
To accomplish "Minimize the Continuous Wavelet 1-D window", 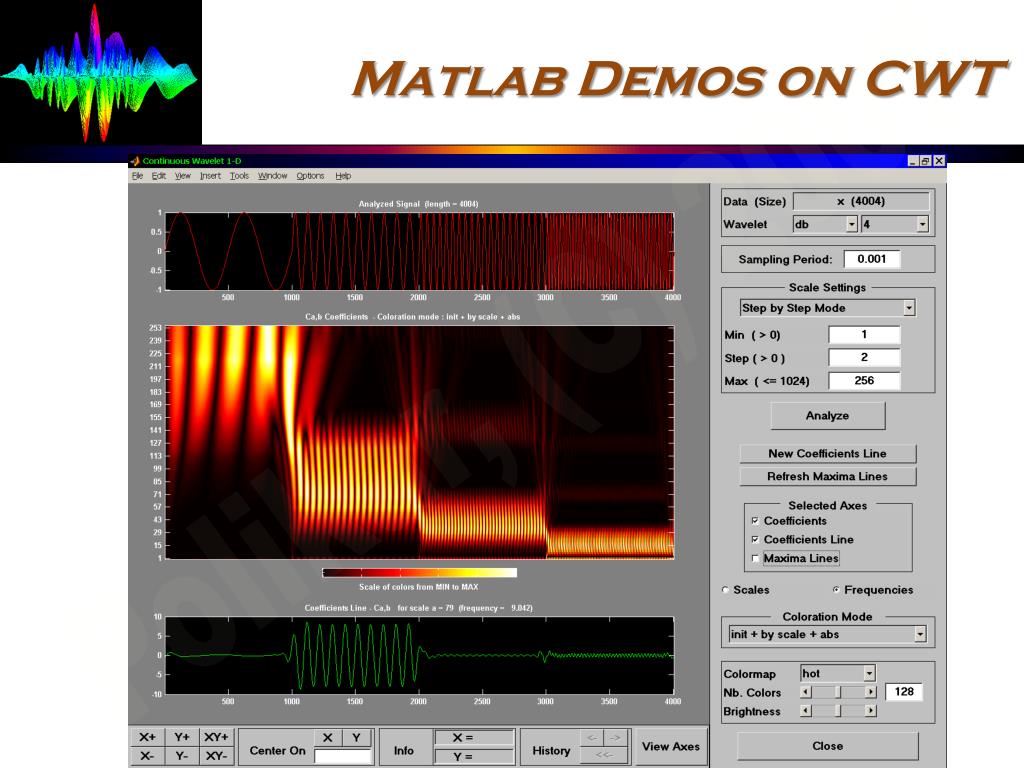I will tap(913, 161).
